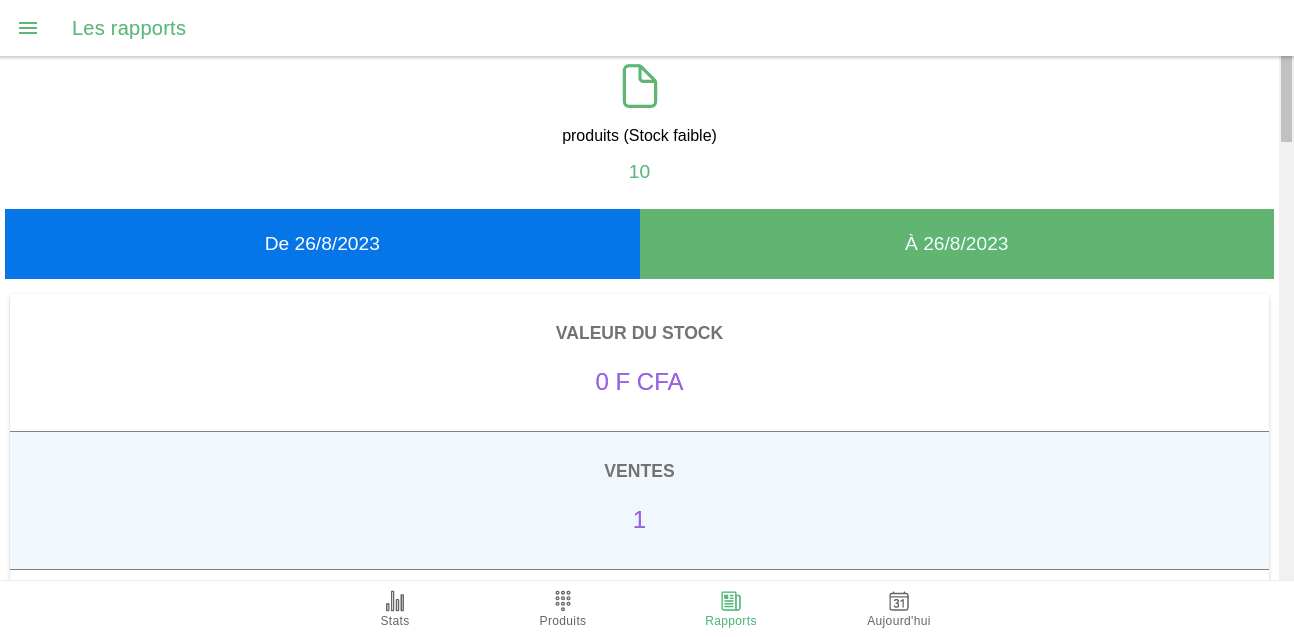Click the sales count 1

640,520
